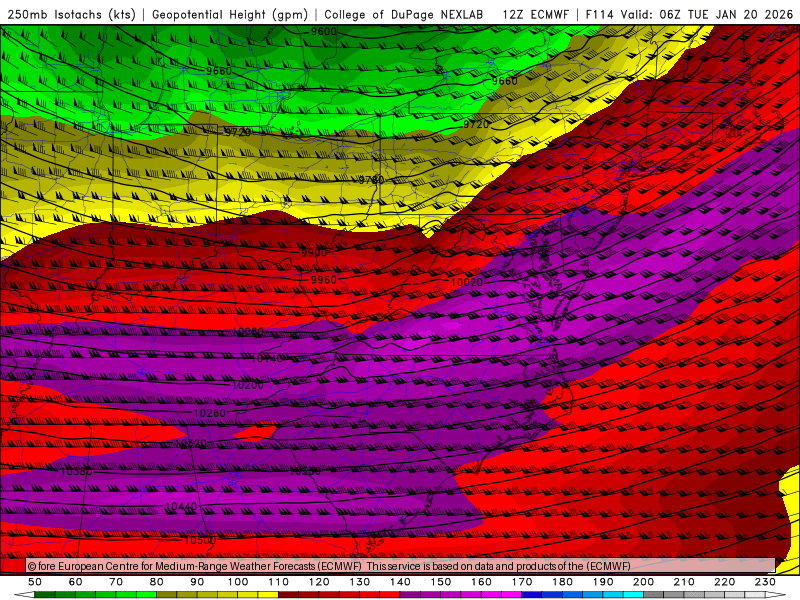Click the 50 knots color scale label

coord(35,582)
